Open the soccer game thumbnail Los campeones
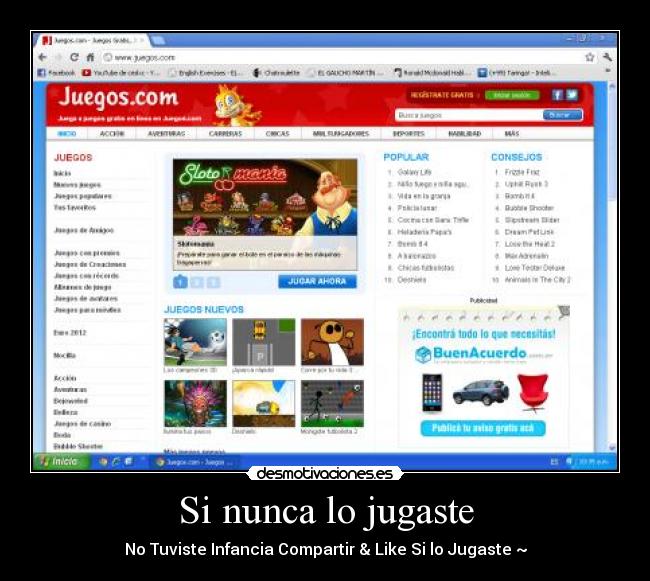This screenshot has height=581, width=650. 195,342
